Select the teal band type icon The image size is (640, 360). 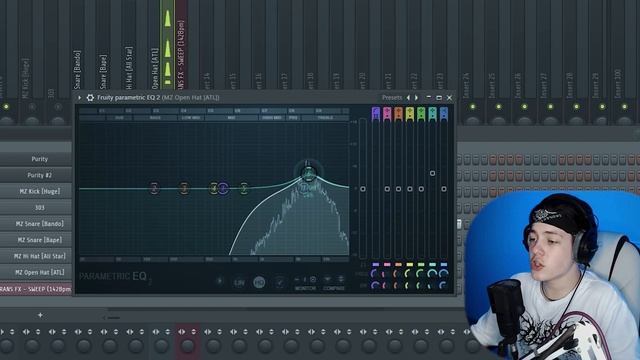click(433, 113)
